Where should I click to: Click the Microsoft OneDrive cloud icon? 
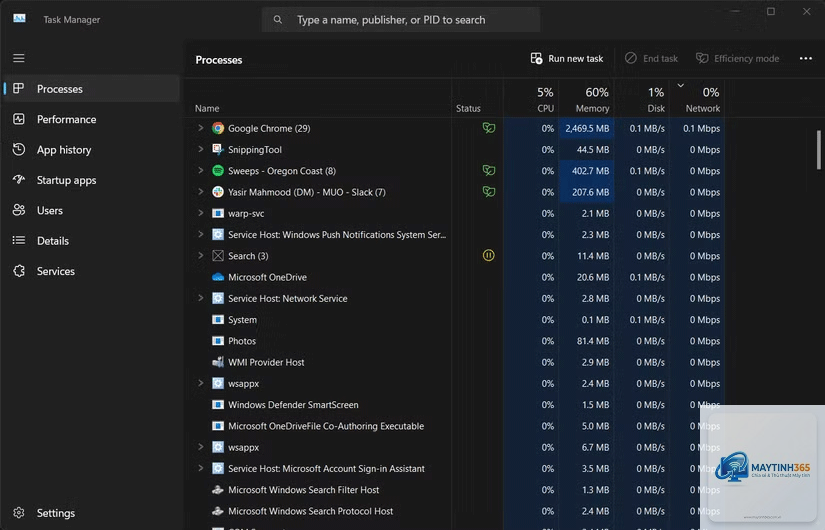[x=218, y=277]
